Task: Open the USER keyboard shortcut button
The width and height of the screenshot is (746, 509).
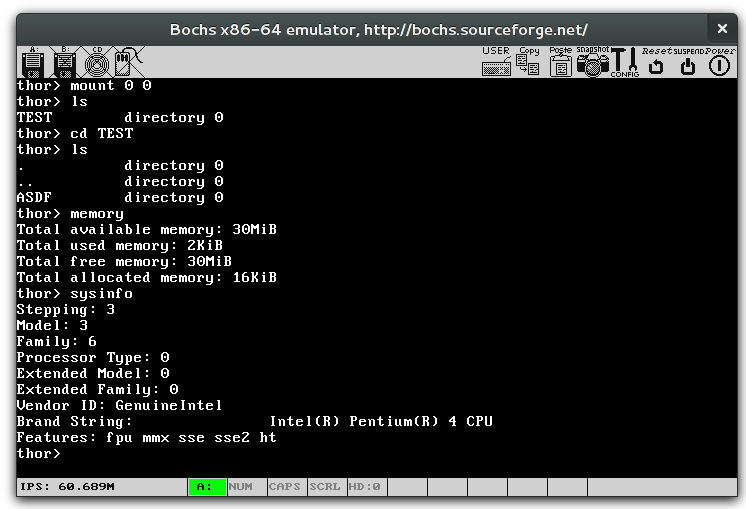Action: [496, 62]
